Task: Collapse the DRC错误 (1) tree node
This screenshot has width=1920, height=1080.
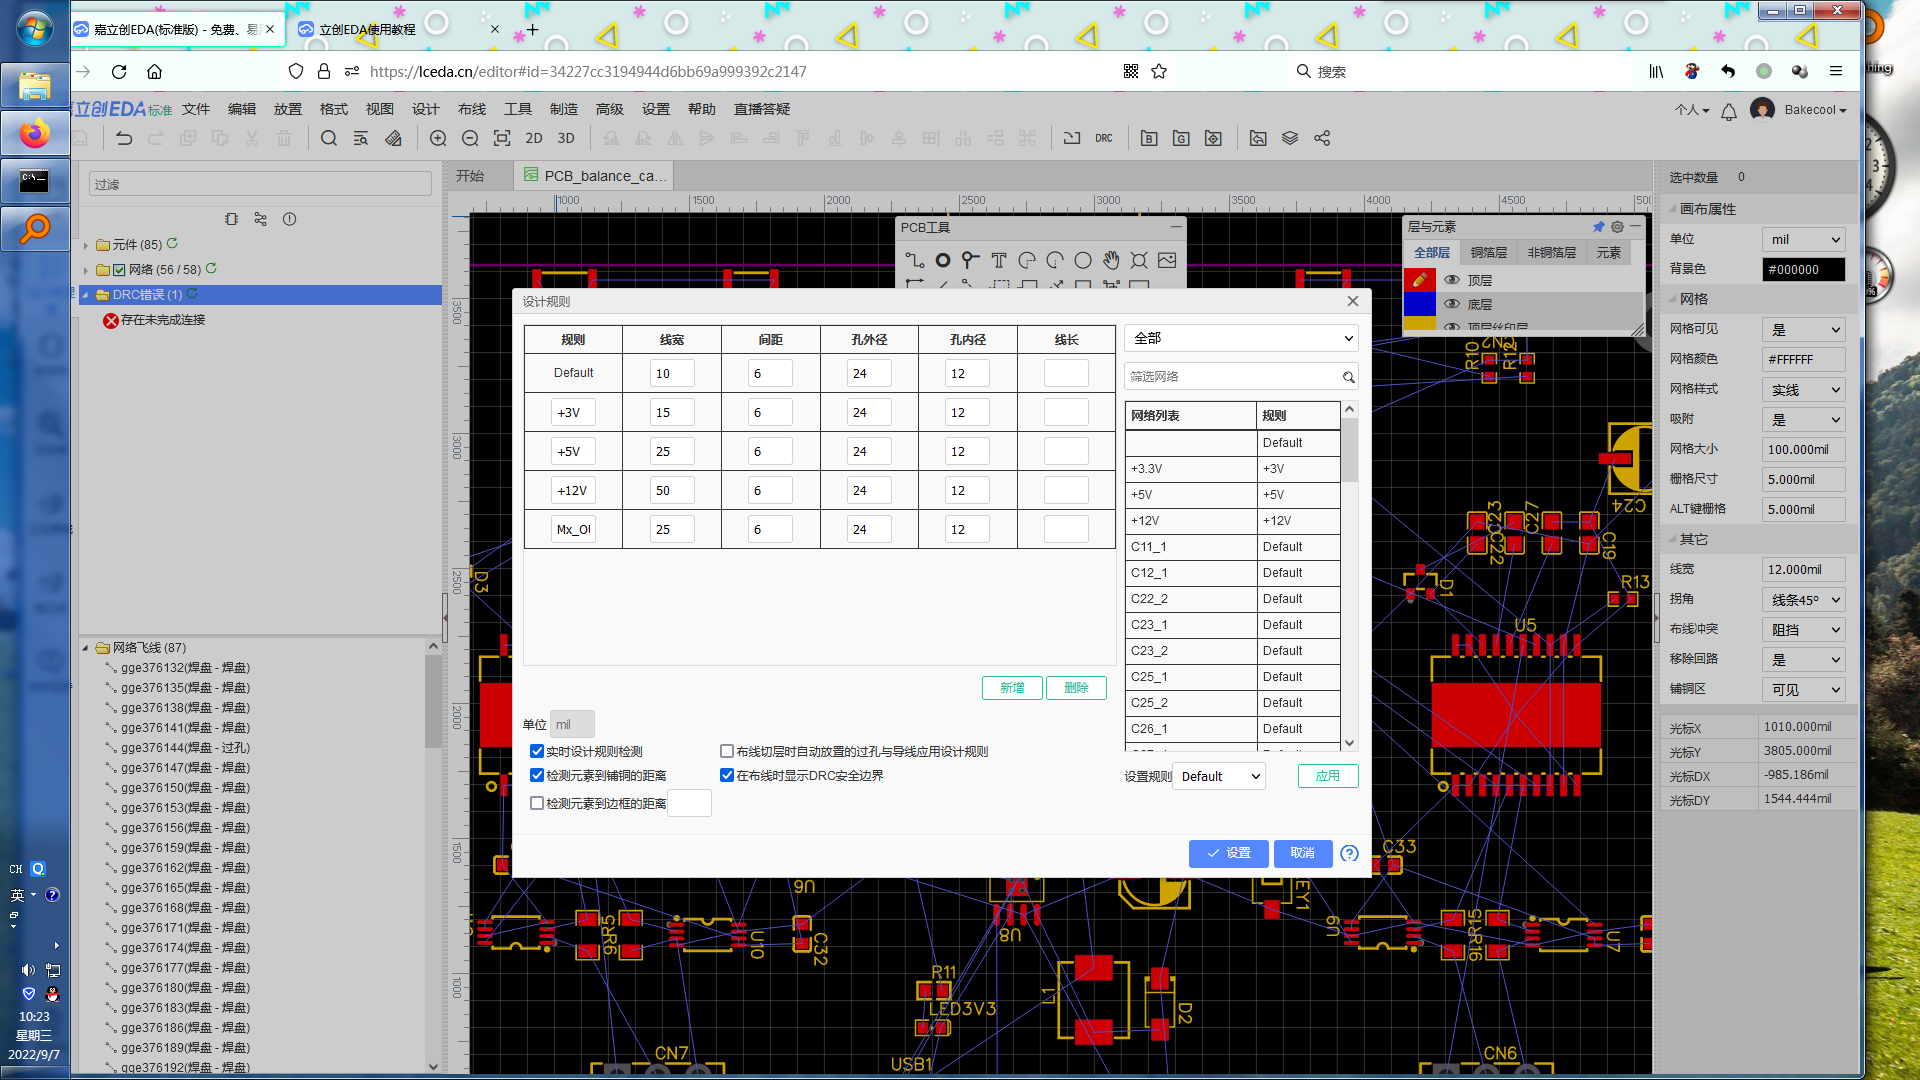Action: 86,295
